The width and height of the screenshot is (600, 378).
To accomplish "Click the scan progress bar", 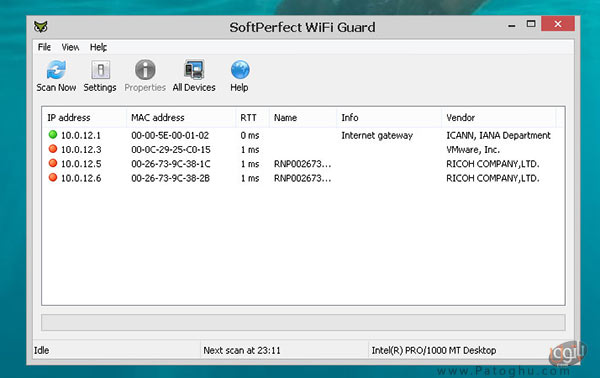I will pyautogui.click(x=303, y=323).
